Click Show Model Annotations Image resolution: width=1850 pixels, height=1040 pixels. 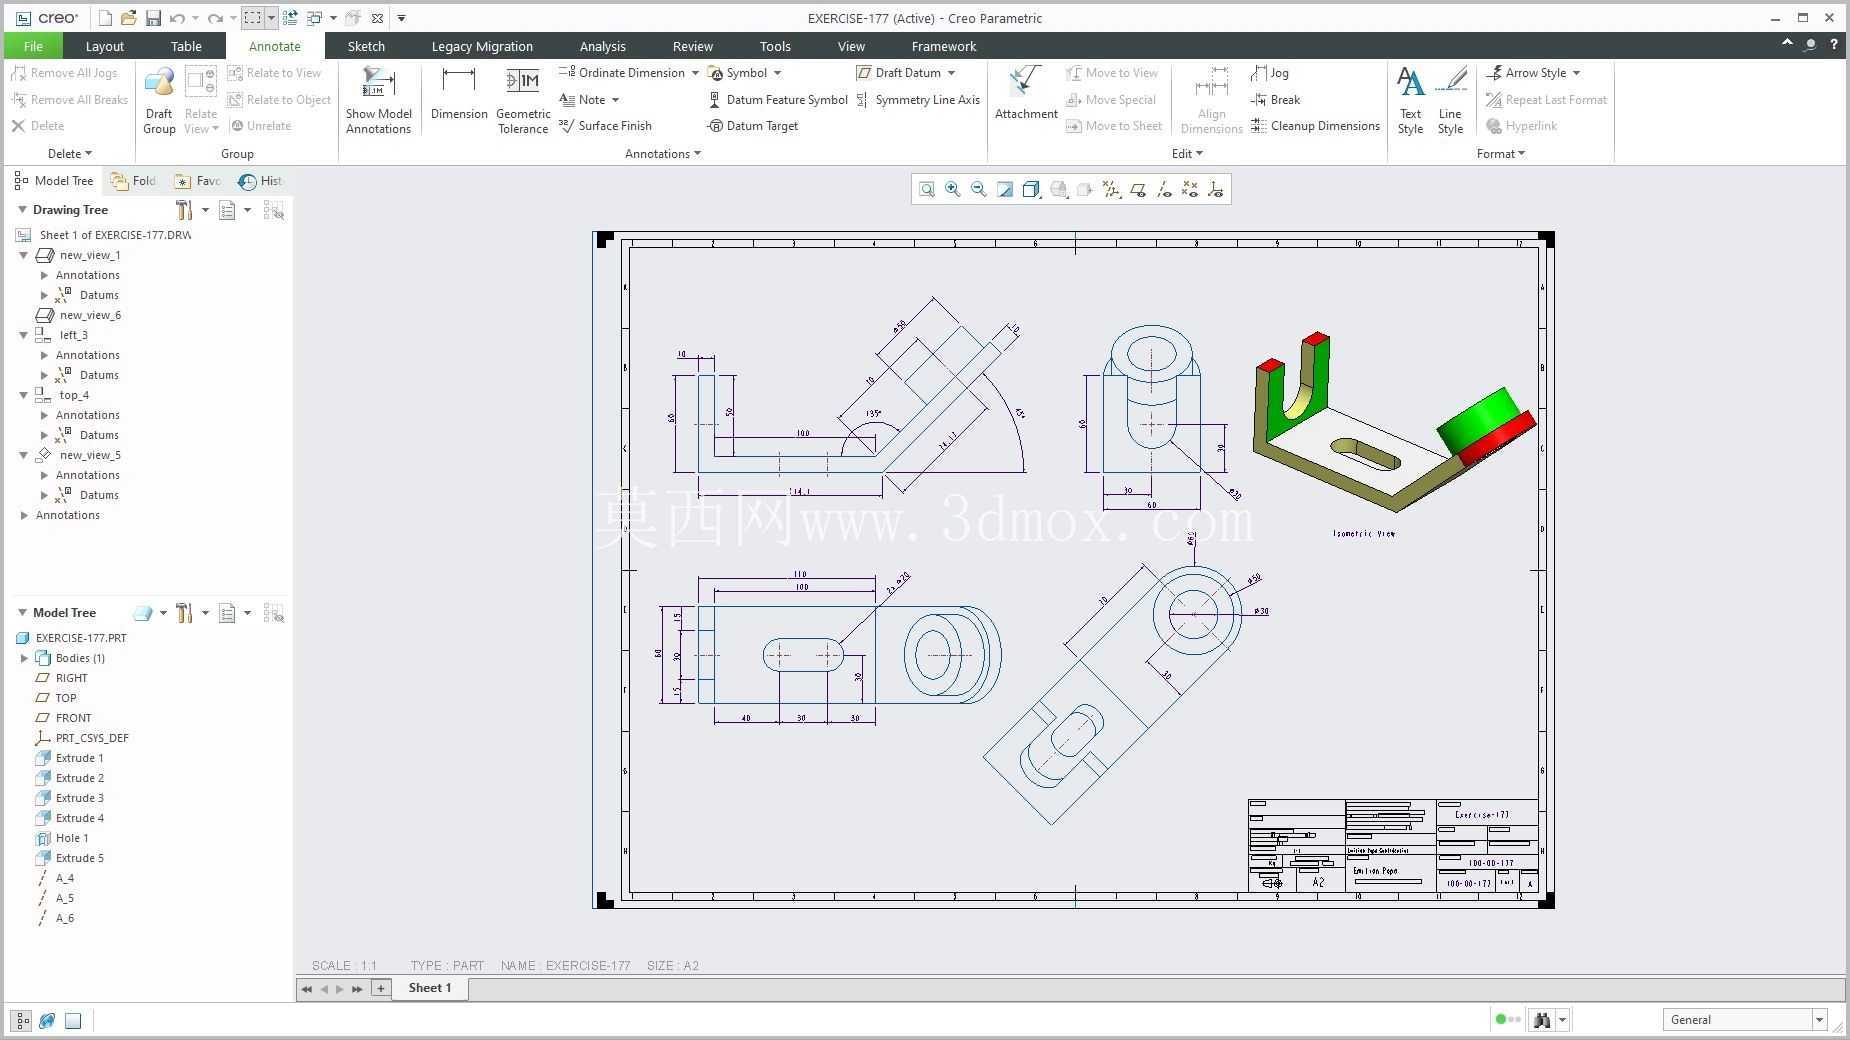click(x=378, y=100)
